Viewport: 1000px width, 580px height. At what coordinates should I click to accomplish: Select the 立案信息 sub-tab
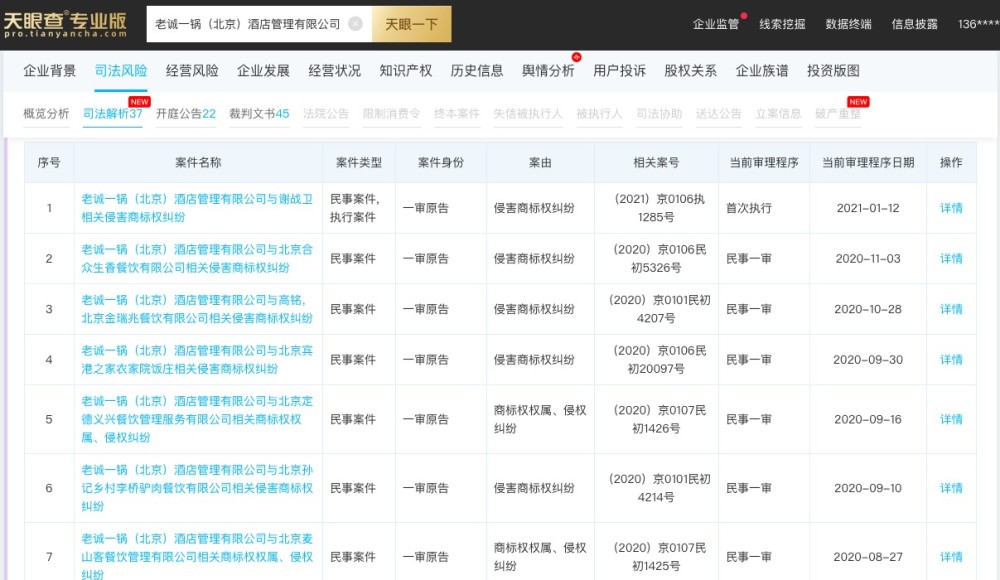pyautogui.click(x=778, y=114)
